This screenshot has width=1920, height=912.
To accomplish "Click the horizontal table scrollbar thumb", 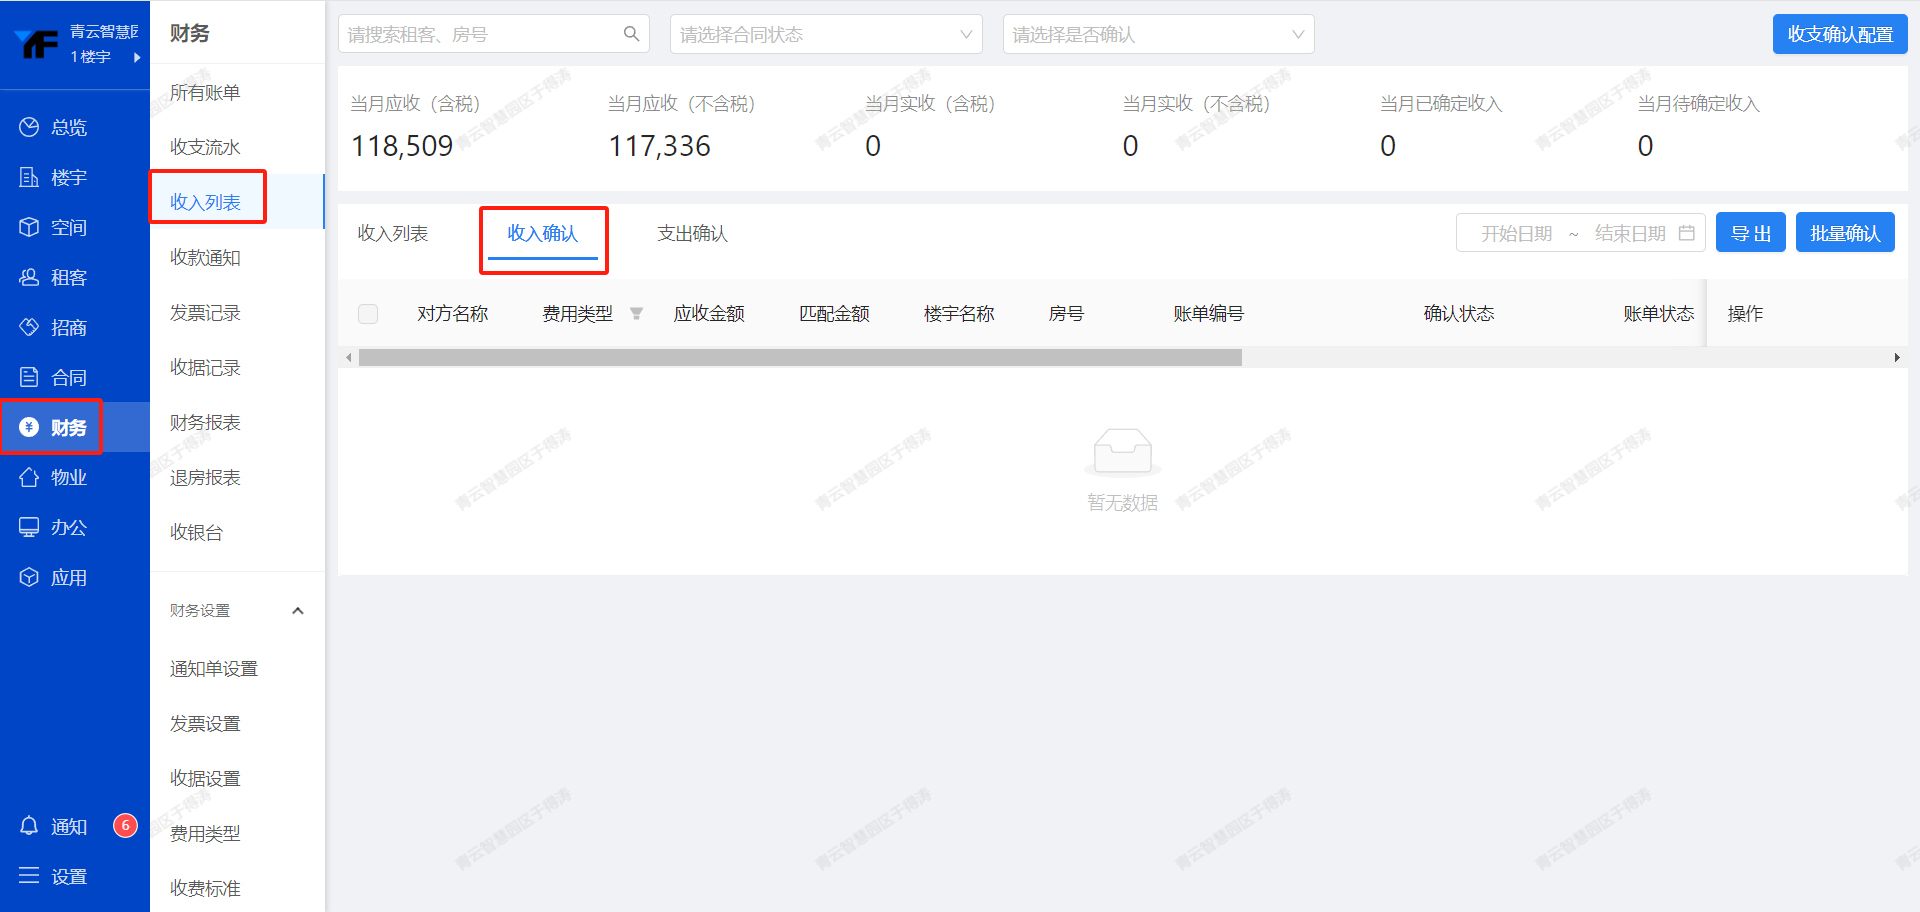I will pos(800,358).
